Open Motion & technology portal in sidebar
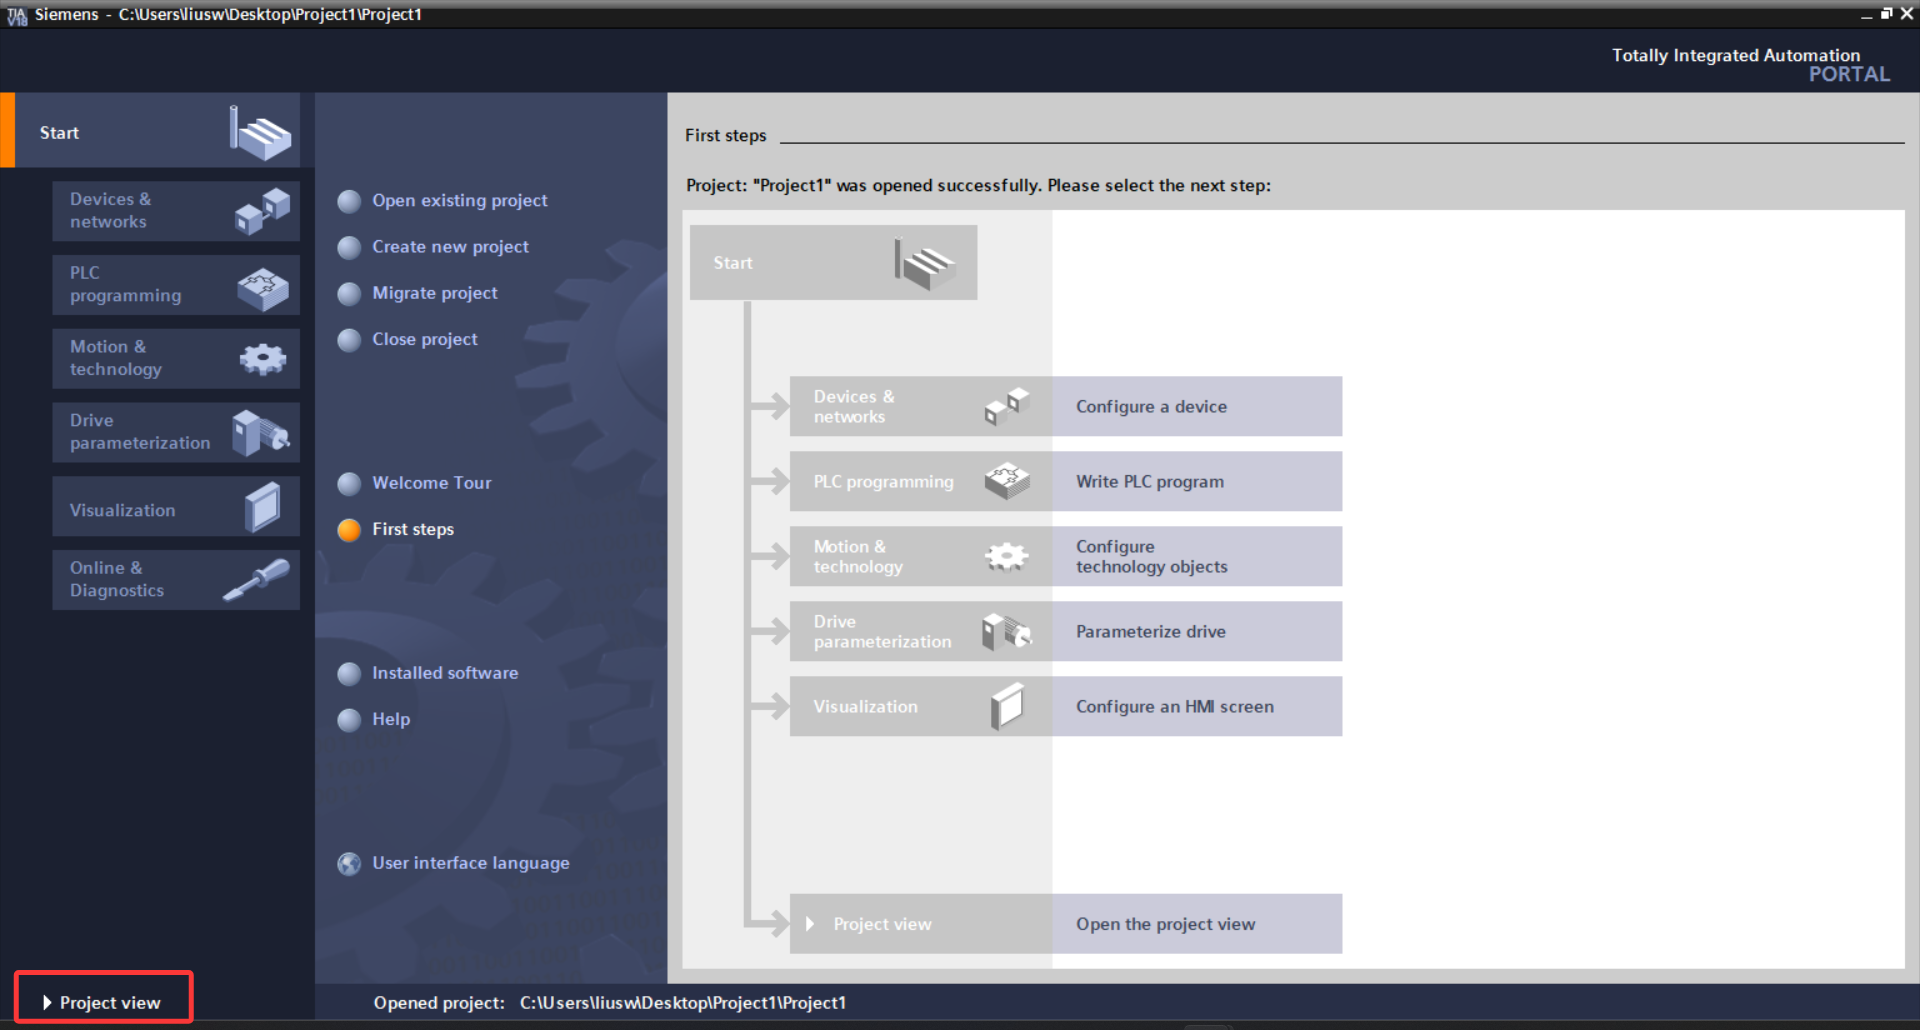The height and width of the screenshot is (1030, 1920). pyautogui.click(x=176, y=358)
